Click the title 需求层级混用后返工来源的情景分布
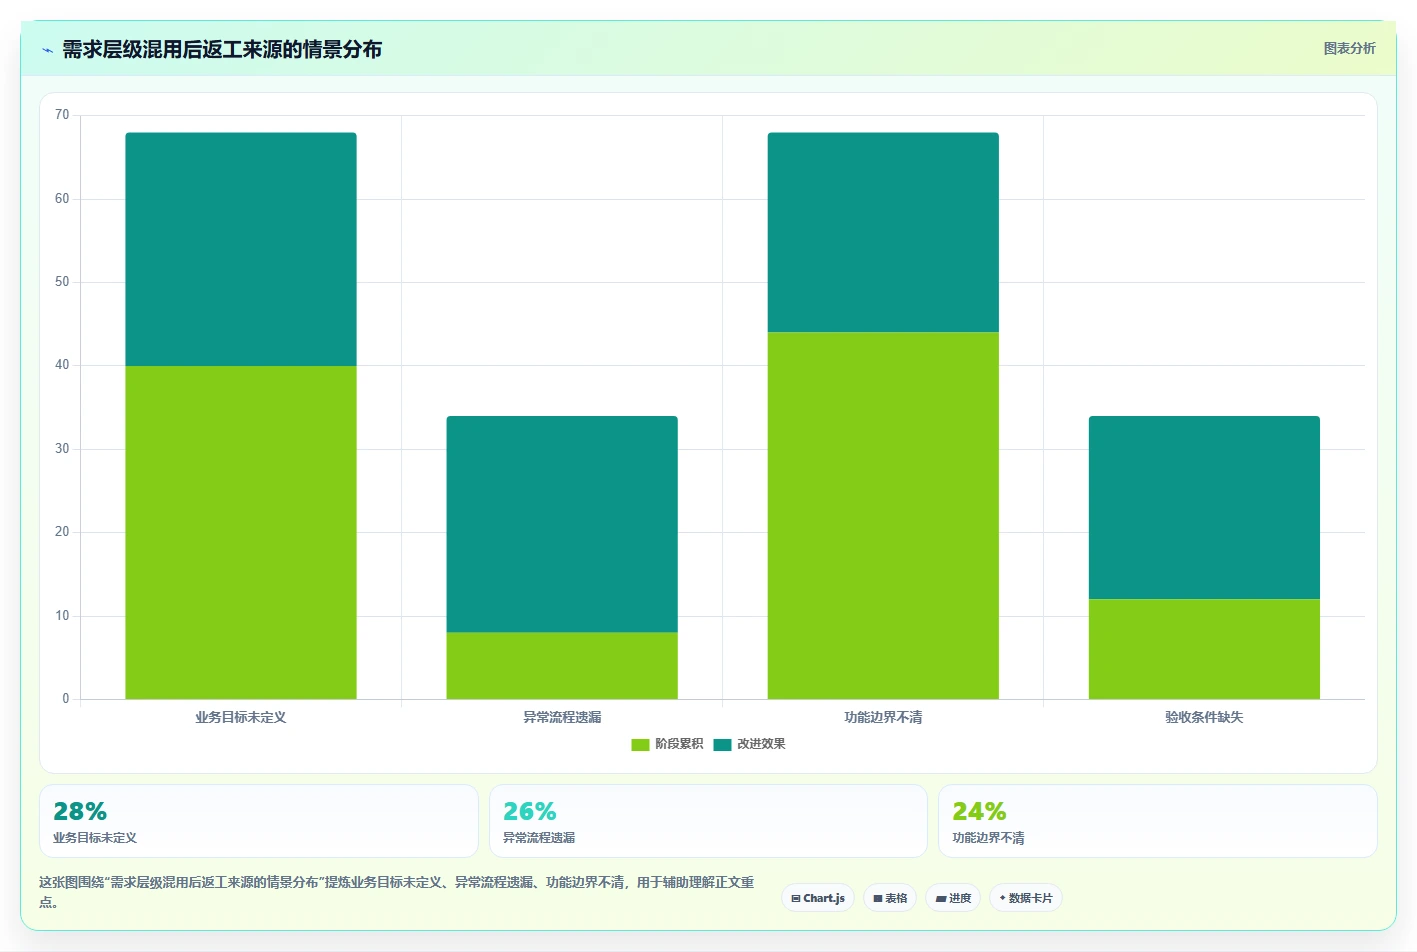This screenshot has width=1417, height=952. tap(222, 50)
